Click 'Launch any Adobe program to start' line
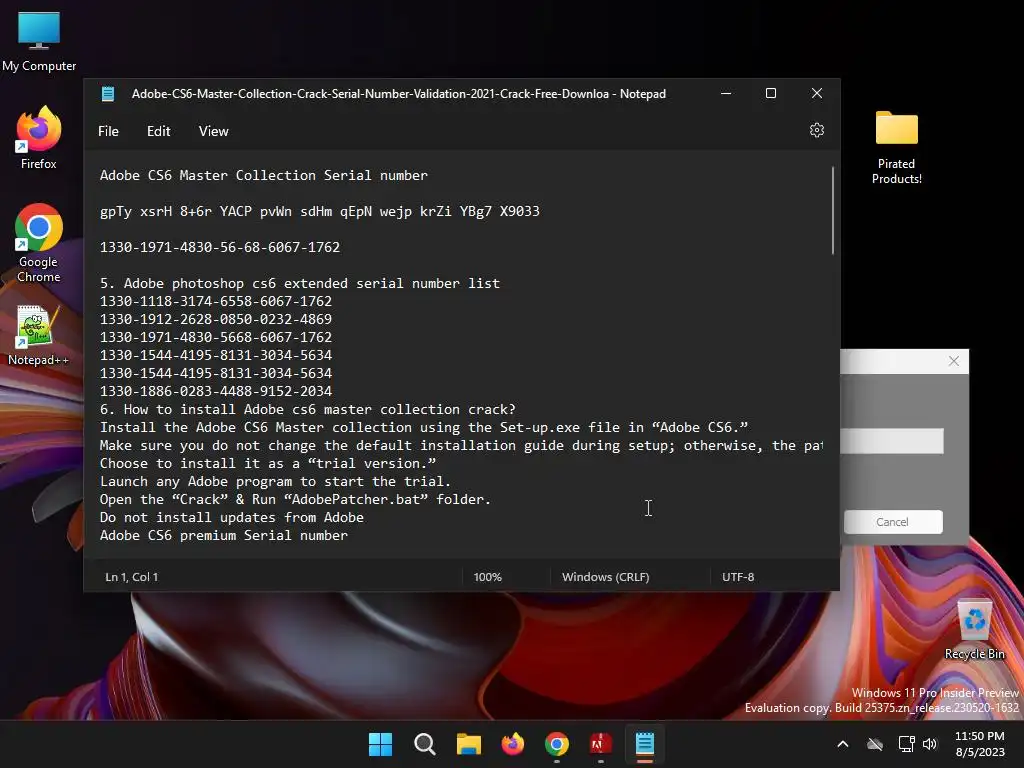The width and height of the screenshot is (1024, 768). (276, 481)
